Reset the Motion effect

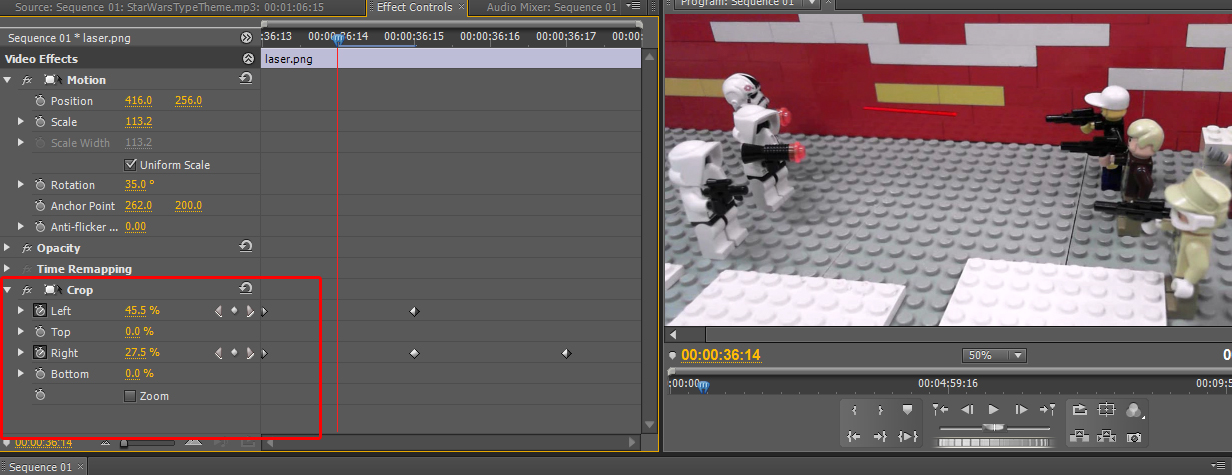click(246, 78)
